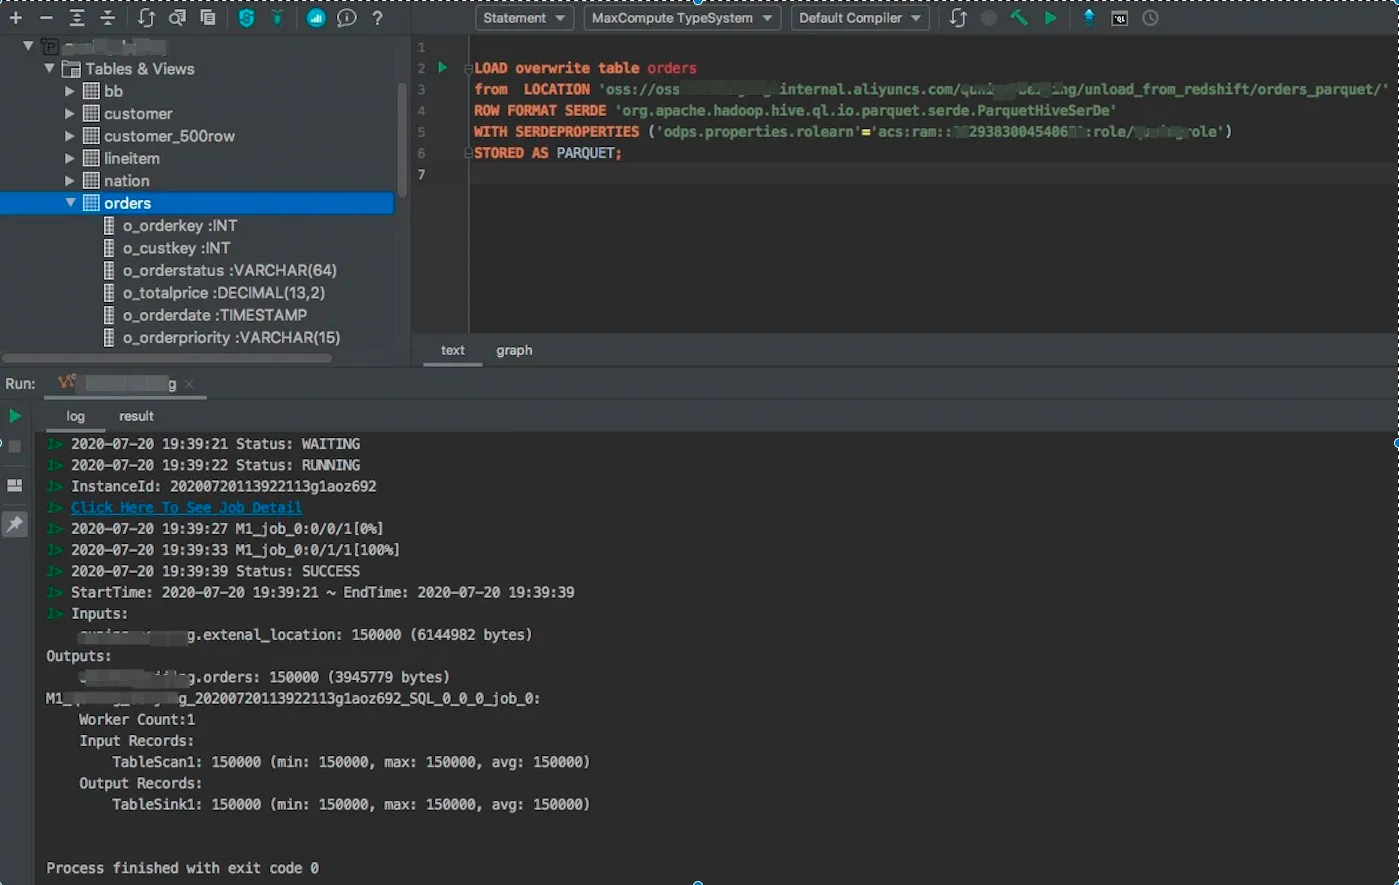This screenshot has width=1399, height=885.
Task: Collapse the Tables & Views node
Action: 50,69
